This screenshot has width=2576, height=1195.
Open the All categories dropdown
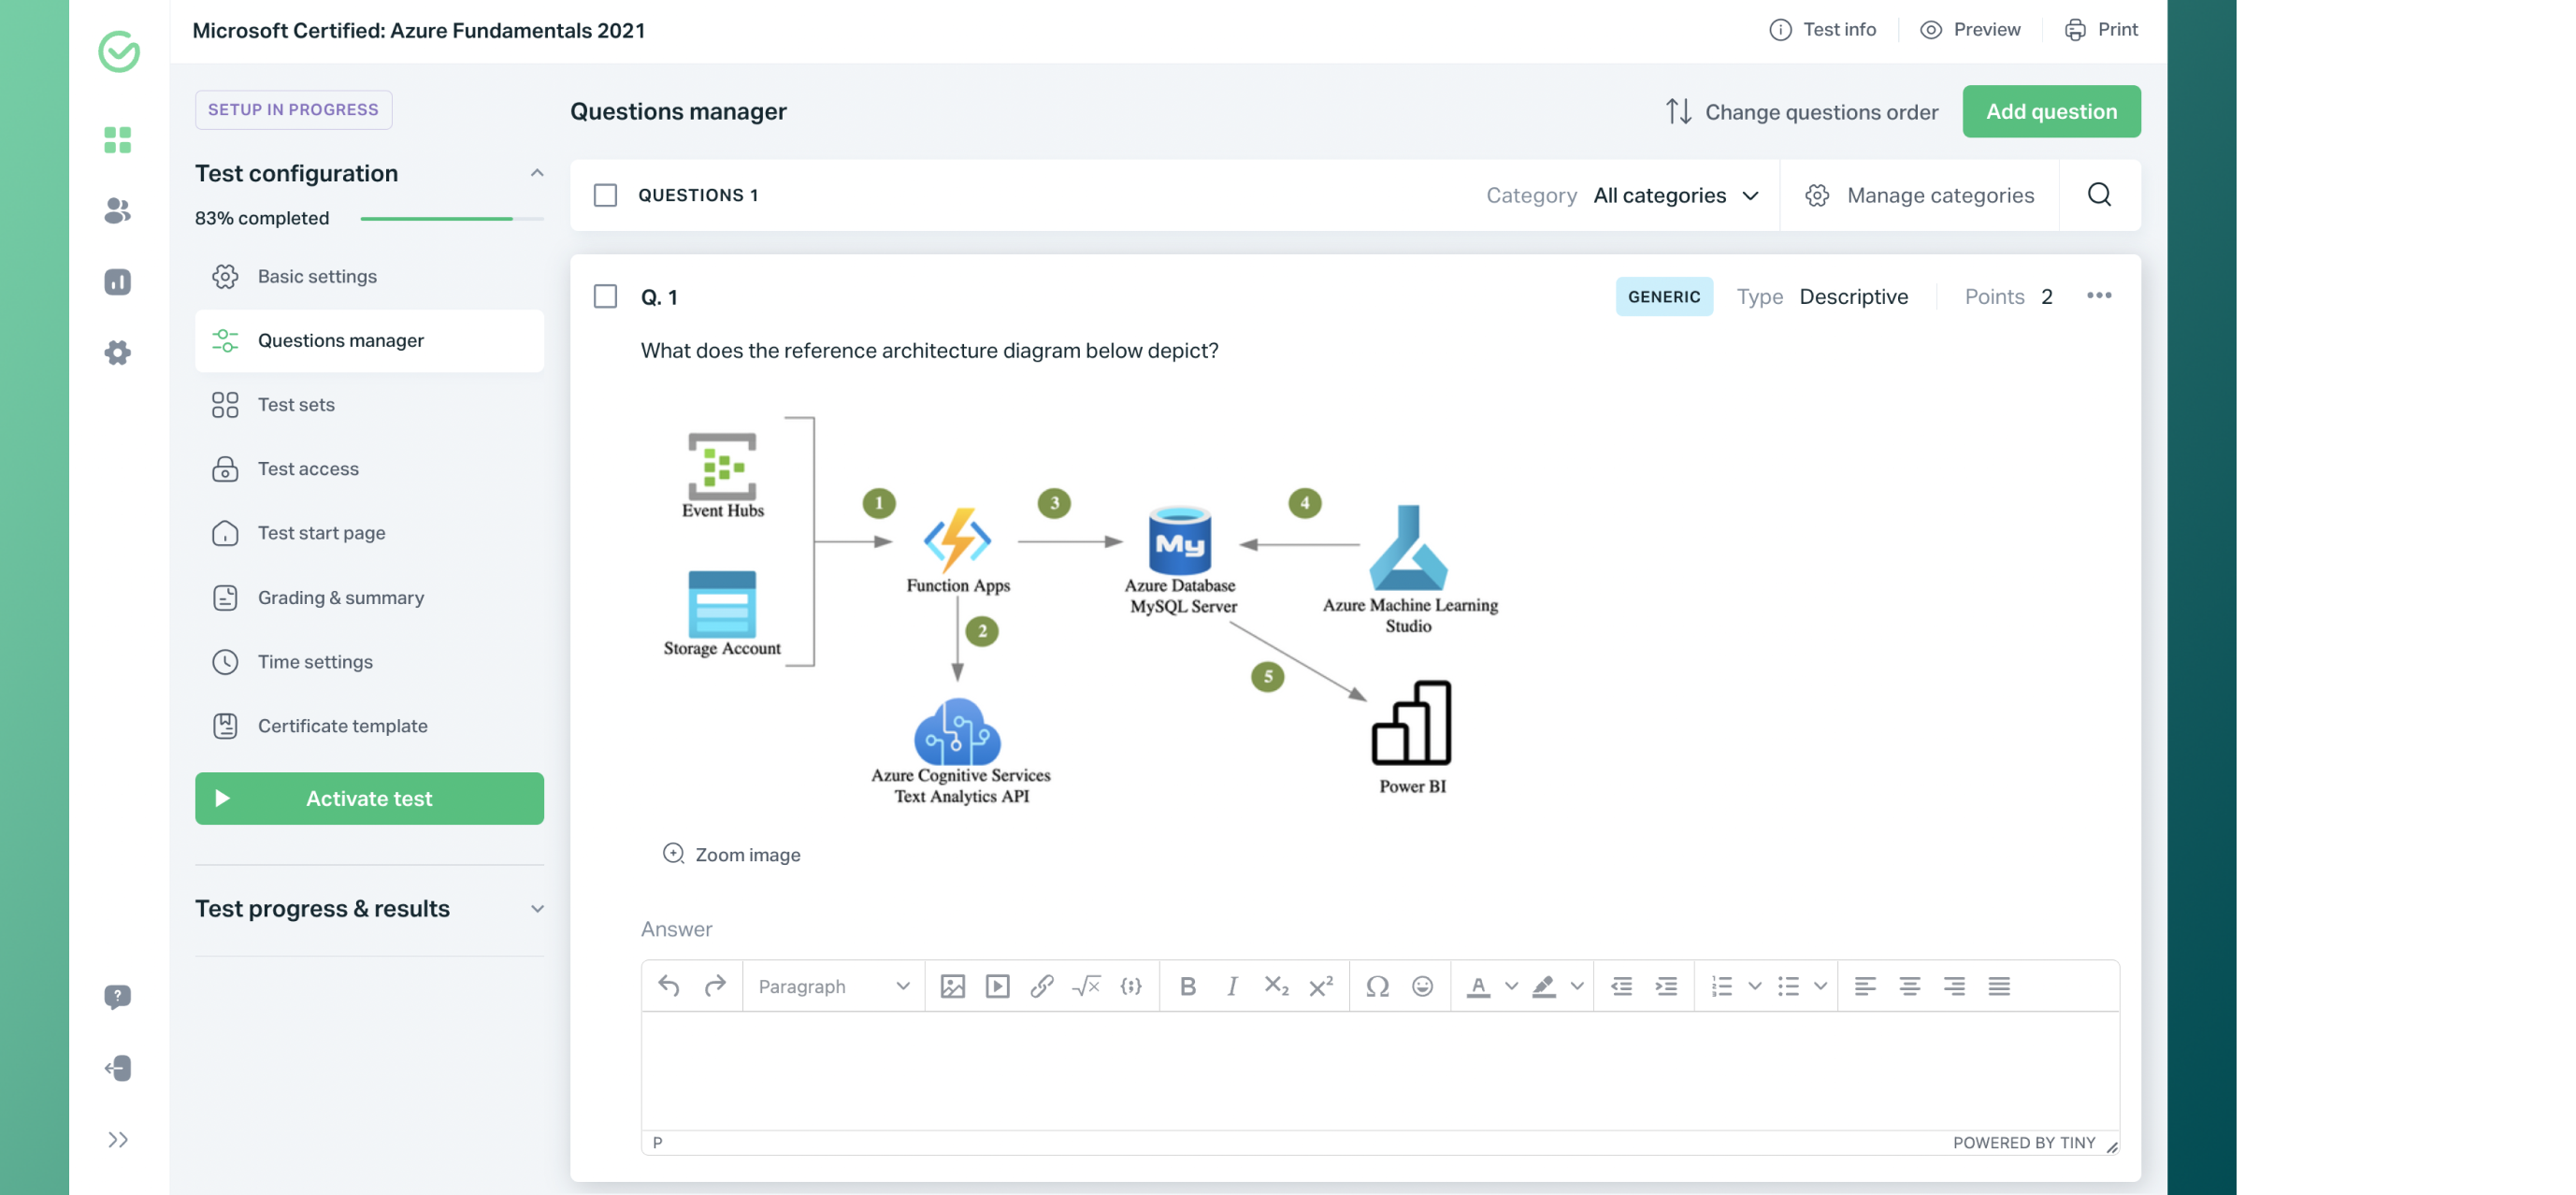point(1675,195)
